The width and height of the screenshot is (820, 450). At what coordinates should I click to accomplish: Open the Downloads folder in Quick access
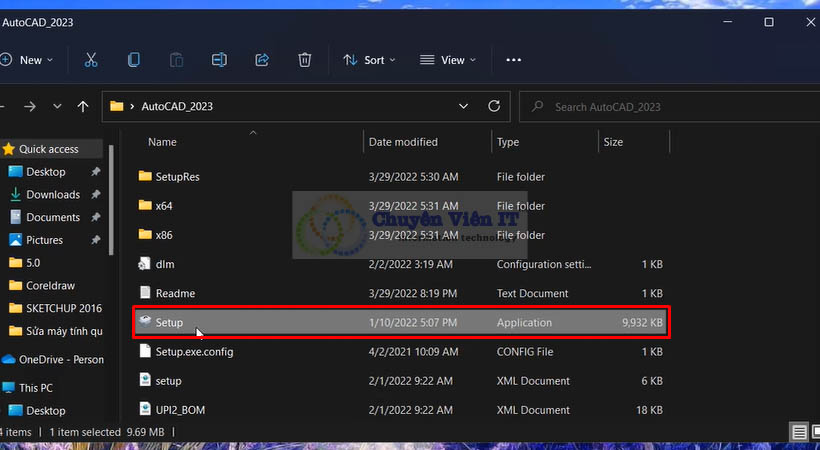coord(53,195)
